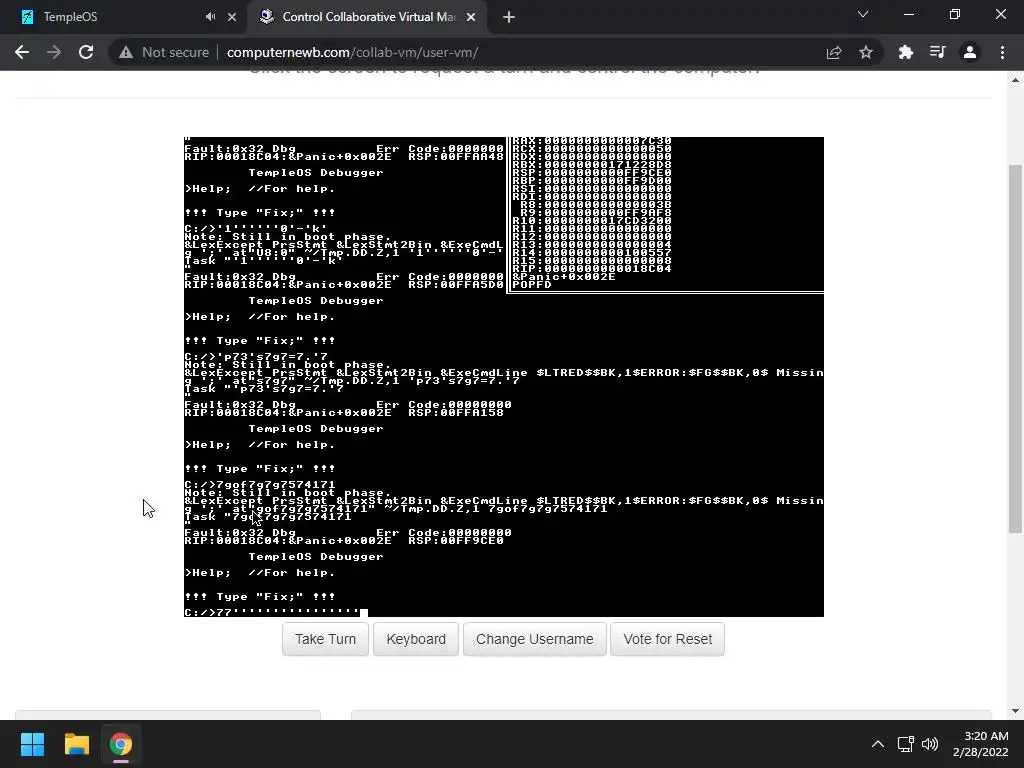The width and height of the screenshot is (1024, 768).
Task: Click the Chrome taskbar icon
Action: 121,744
